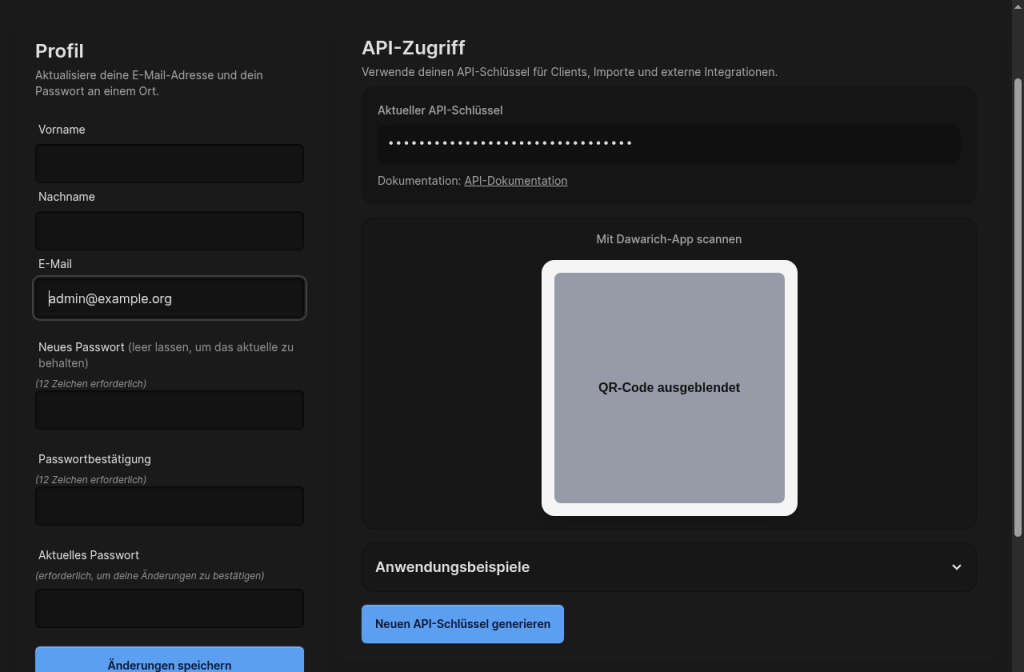Expand the Anwendungsbeispiele section
The height and width of the screenshot is (672, 1024).
(669, 567)
